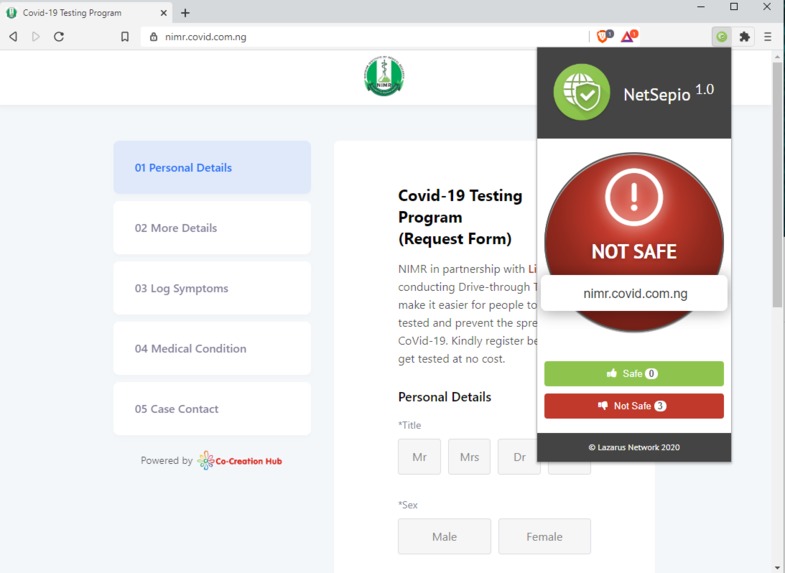Image resolution: width=785 pixels, height=573 pixels.
Task: Click the NetSepio globe shield logo
Action: [x=582, y=92]
